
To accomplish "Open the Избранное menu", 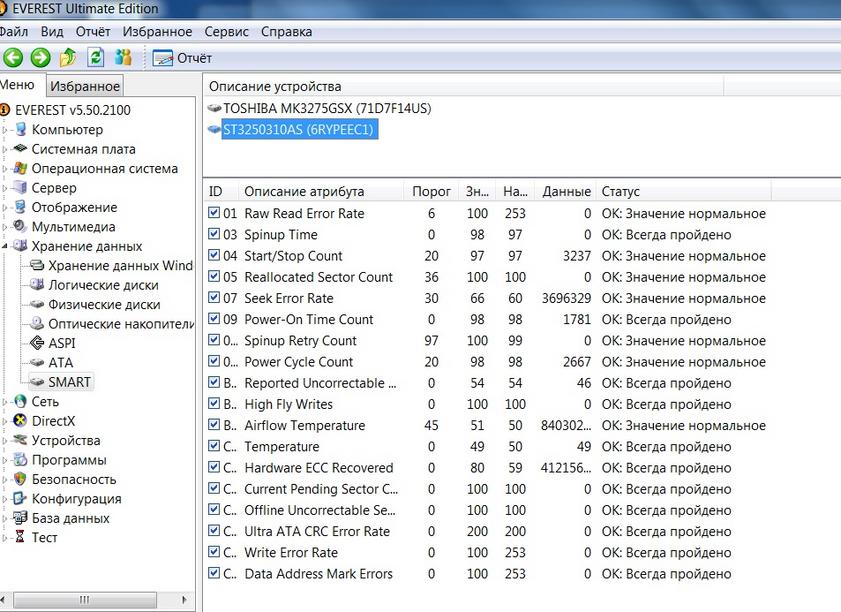I will (157, 32).
